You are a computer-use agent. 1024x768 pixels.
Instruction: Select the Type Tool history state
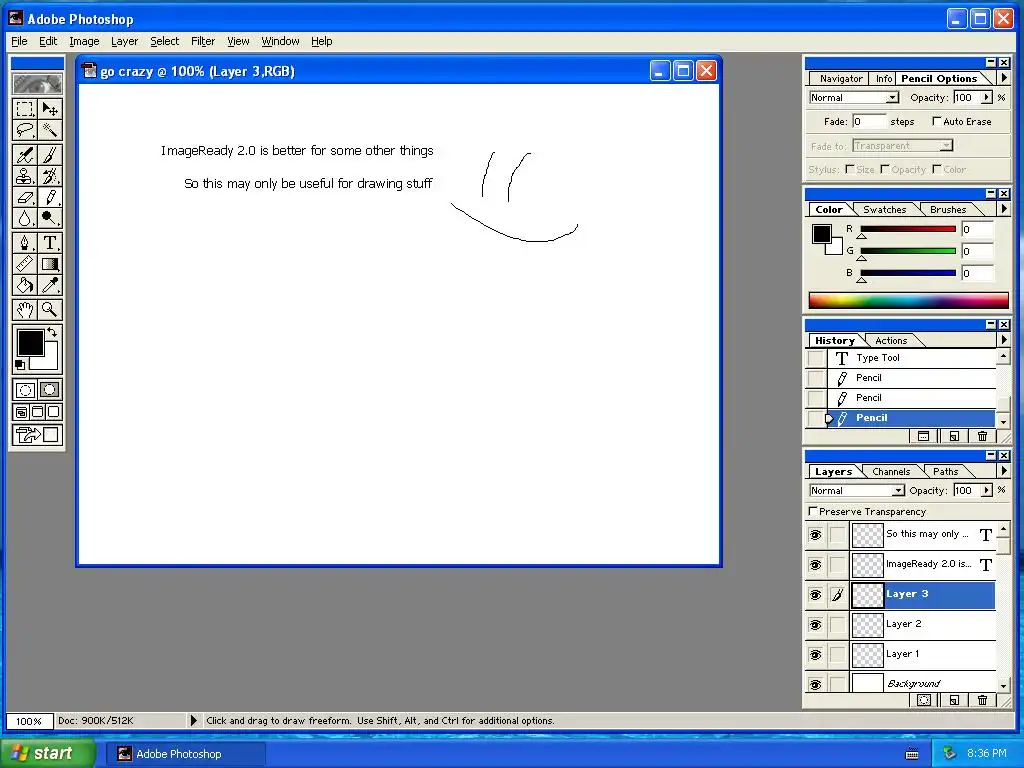point(912,358)
